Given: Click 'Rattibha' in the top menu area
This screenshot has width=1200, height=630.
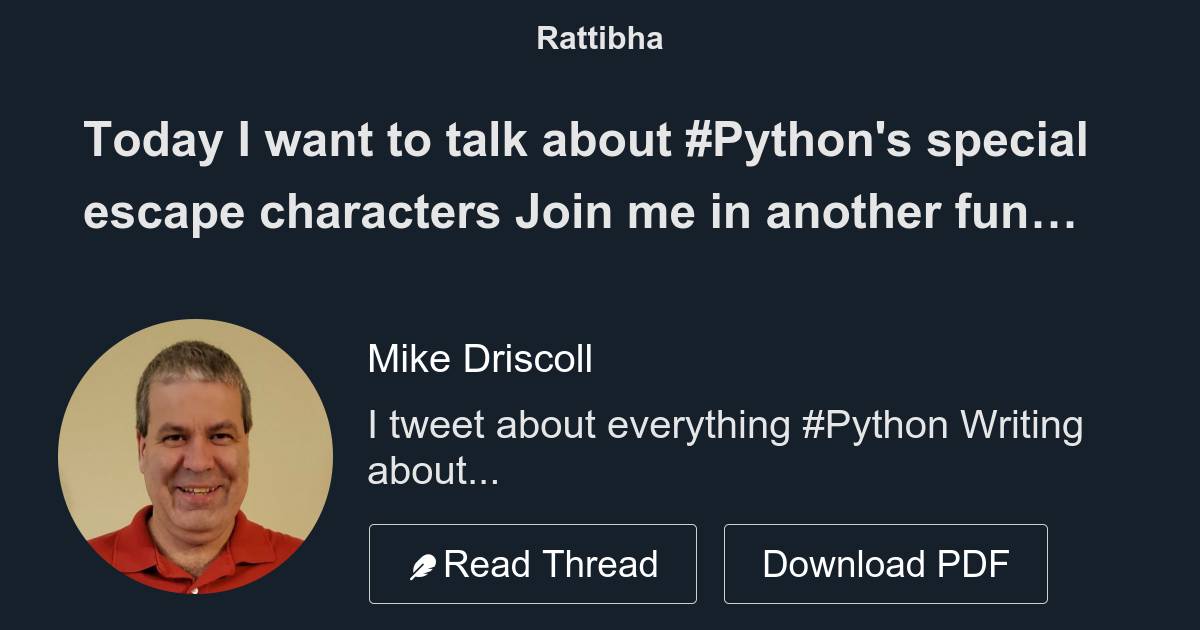Looking at the screenshot, I should point(599,38).
